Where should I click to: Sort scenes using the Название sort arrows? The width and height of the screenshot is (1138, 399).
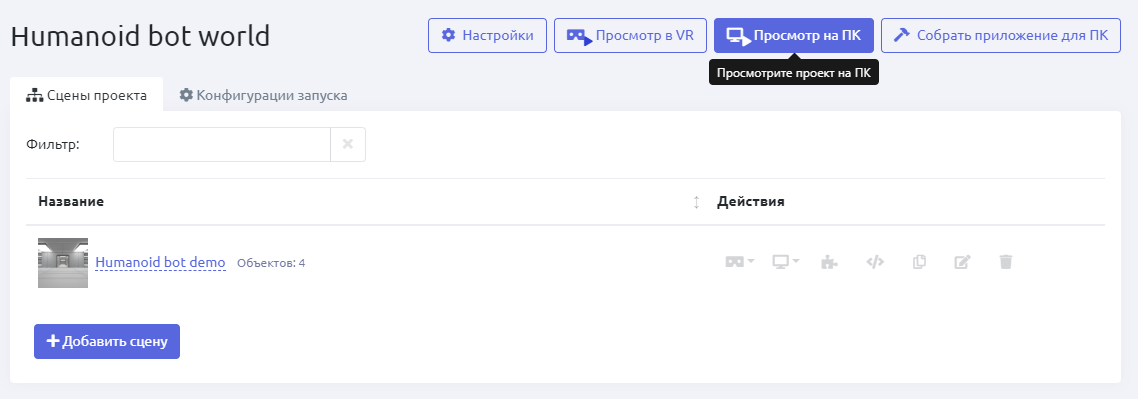click(x=696, y=202)
